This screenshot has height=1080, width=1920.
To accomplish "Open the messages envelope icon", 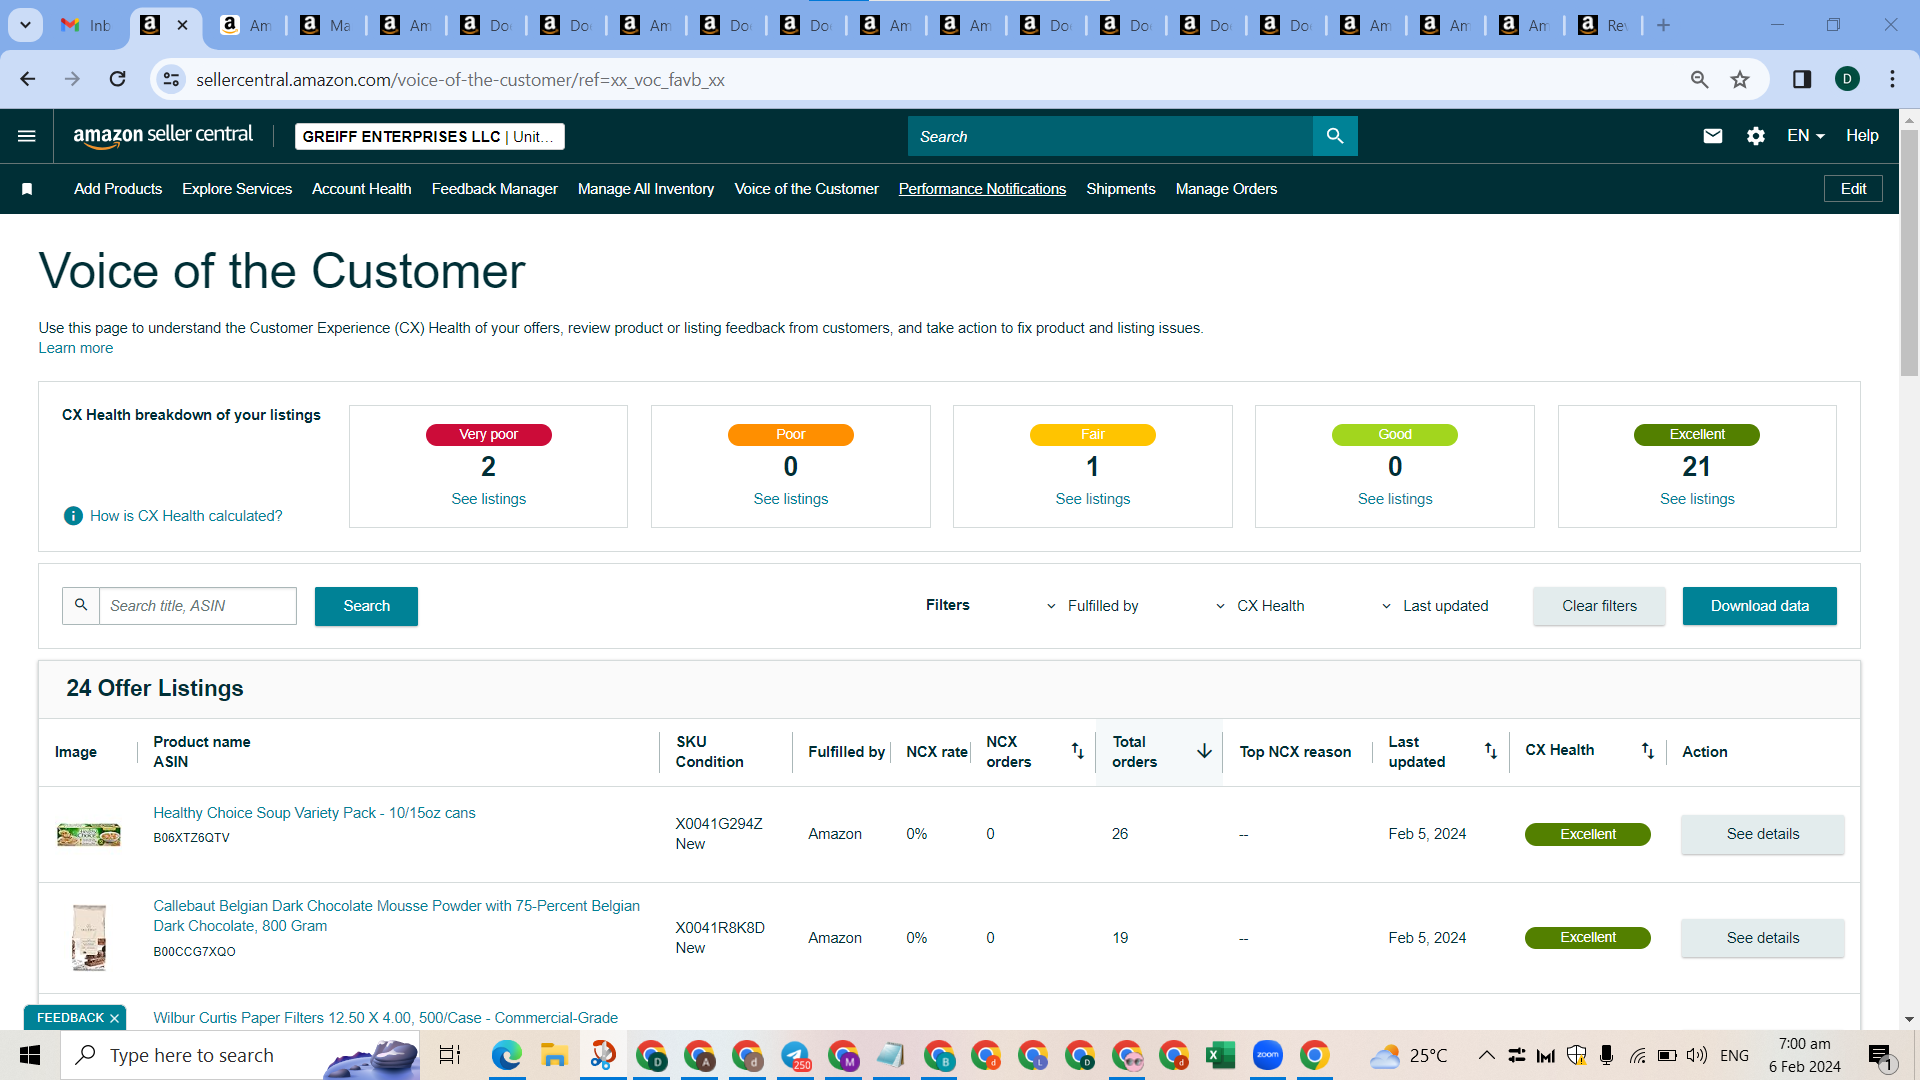I will tap(1712, 136).
